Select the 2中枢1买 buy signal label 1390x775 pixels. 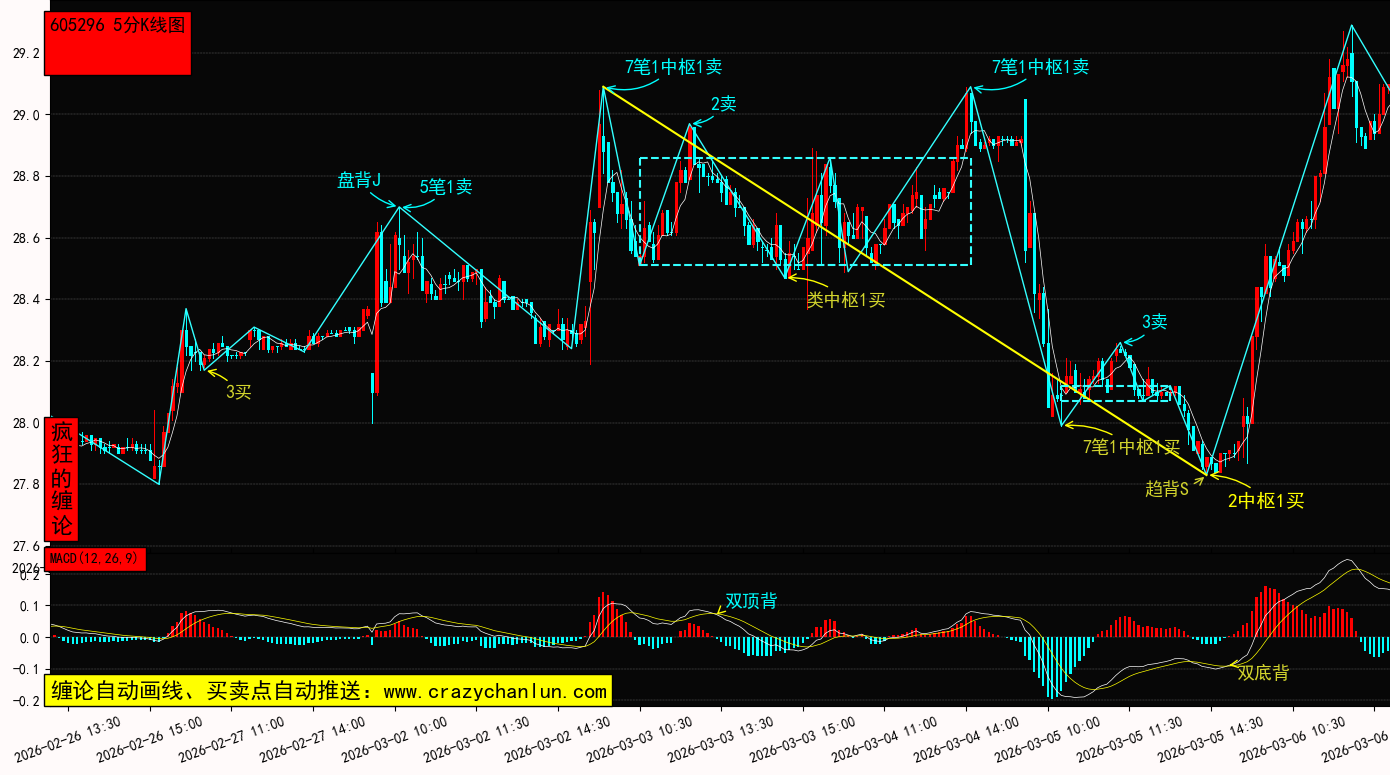coord(1266,501)
